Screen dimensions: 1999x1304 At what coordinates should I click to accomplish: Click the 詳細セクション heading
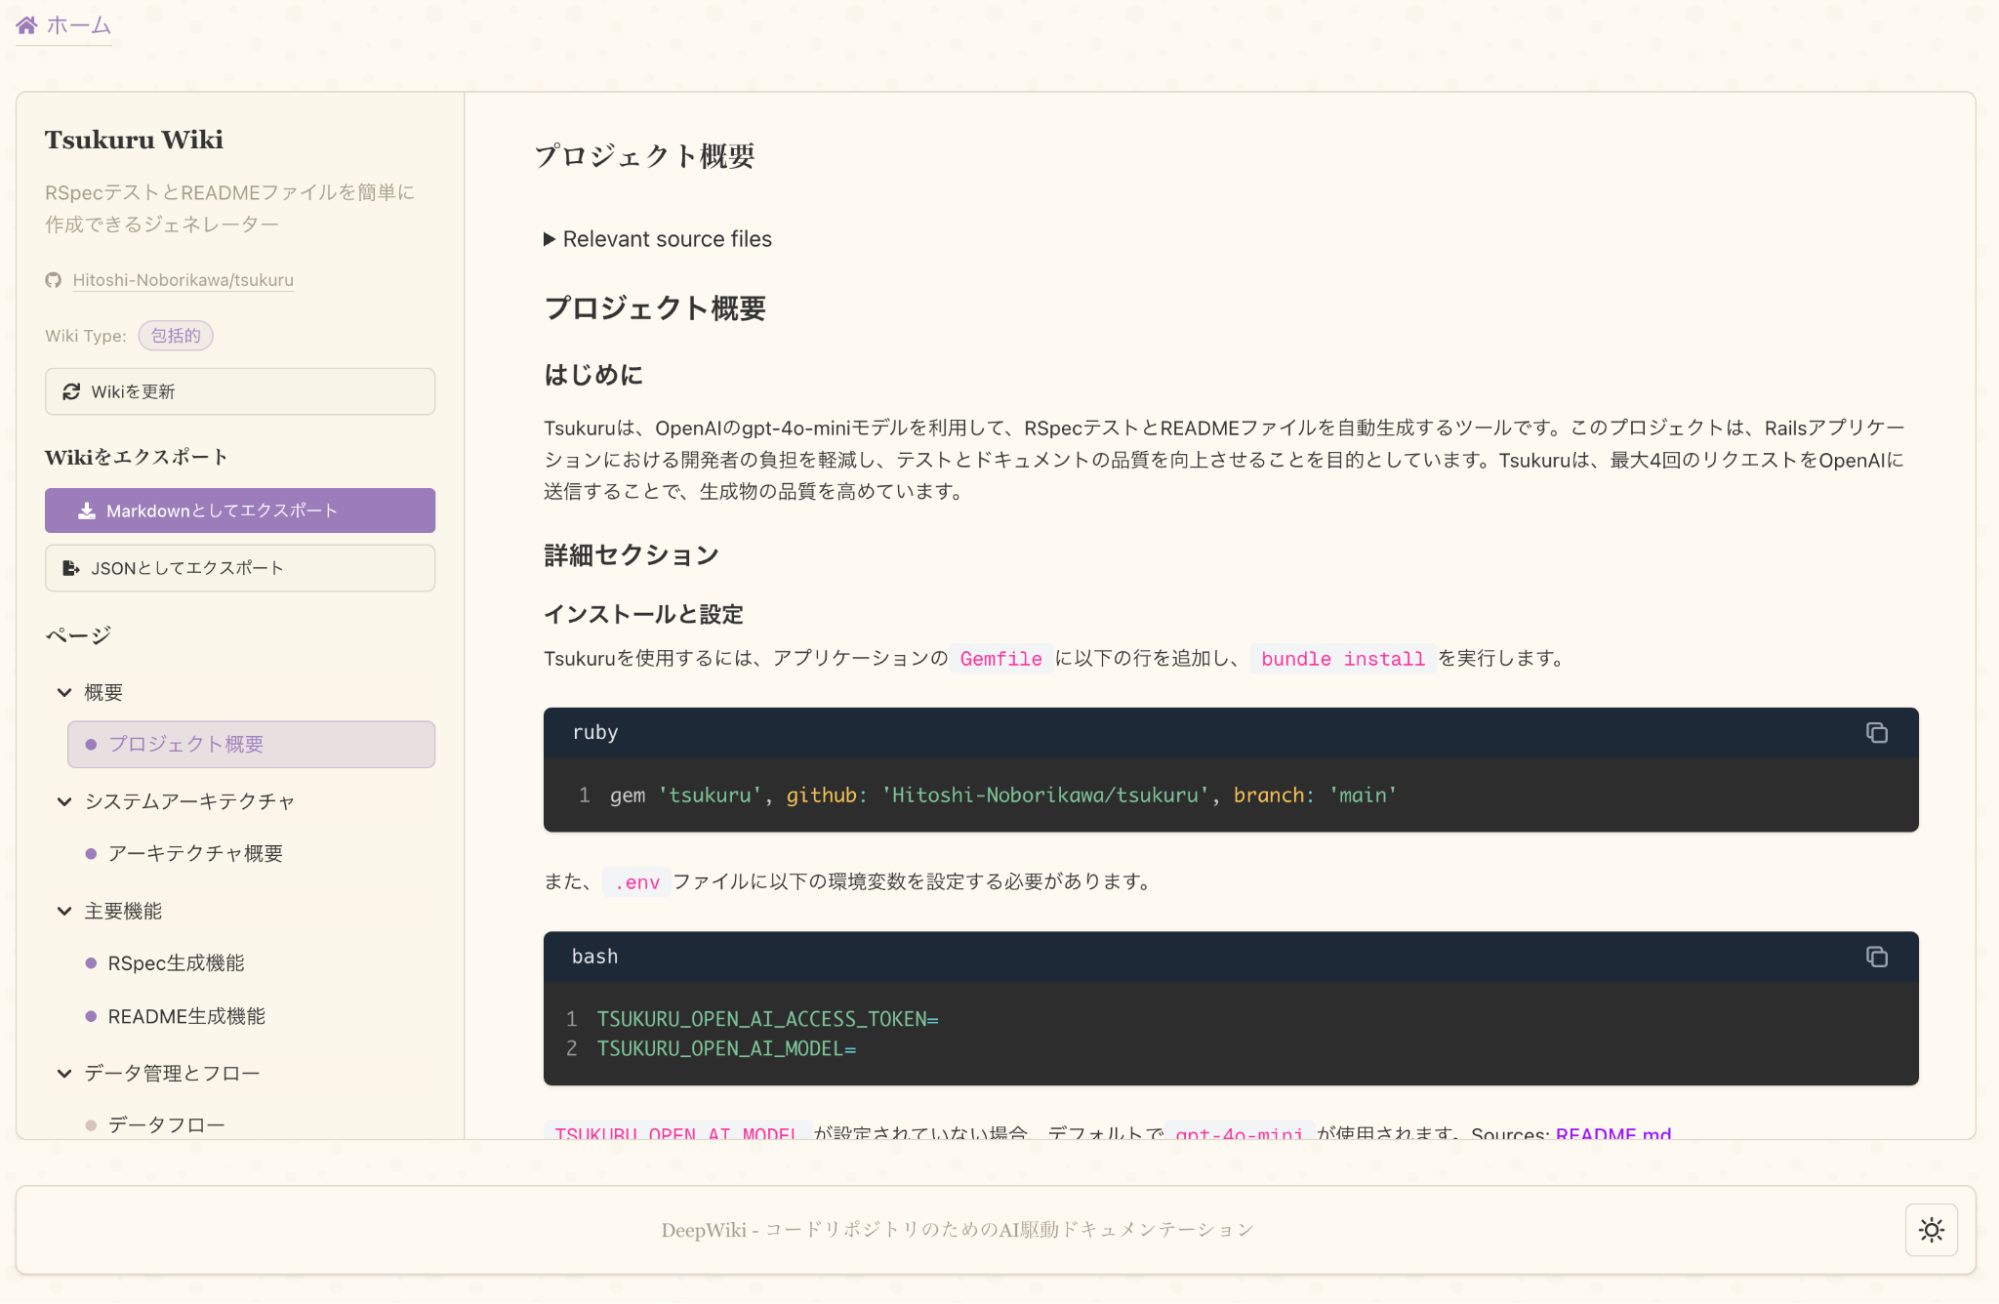pos(631,555)
